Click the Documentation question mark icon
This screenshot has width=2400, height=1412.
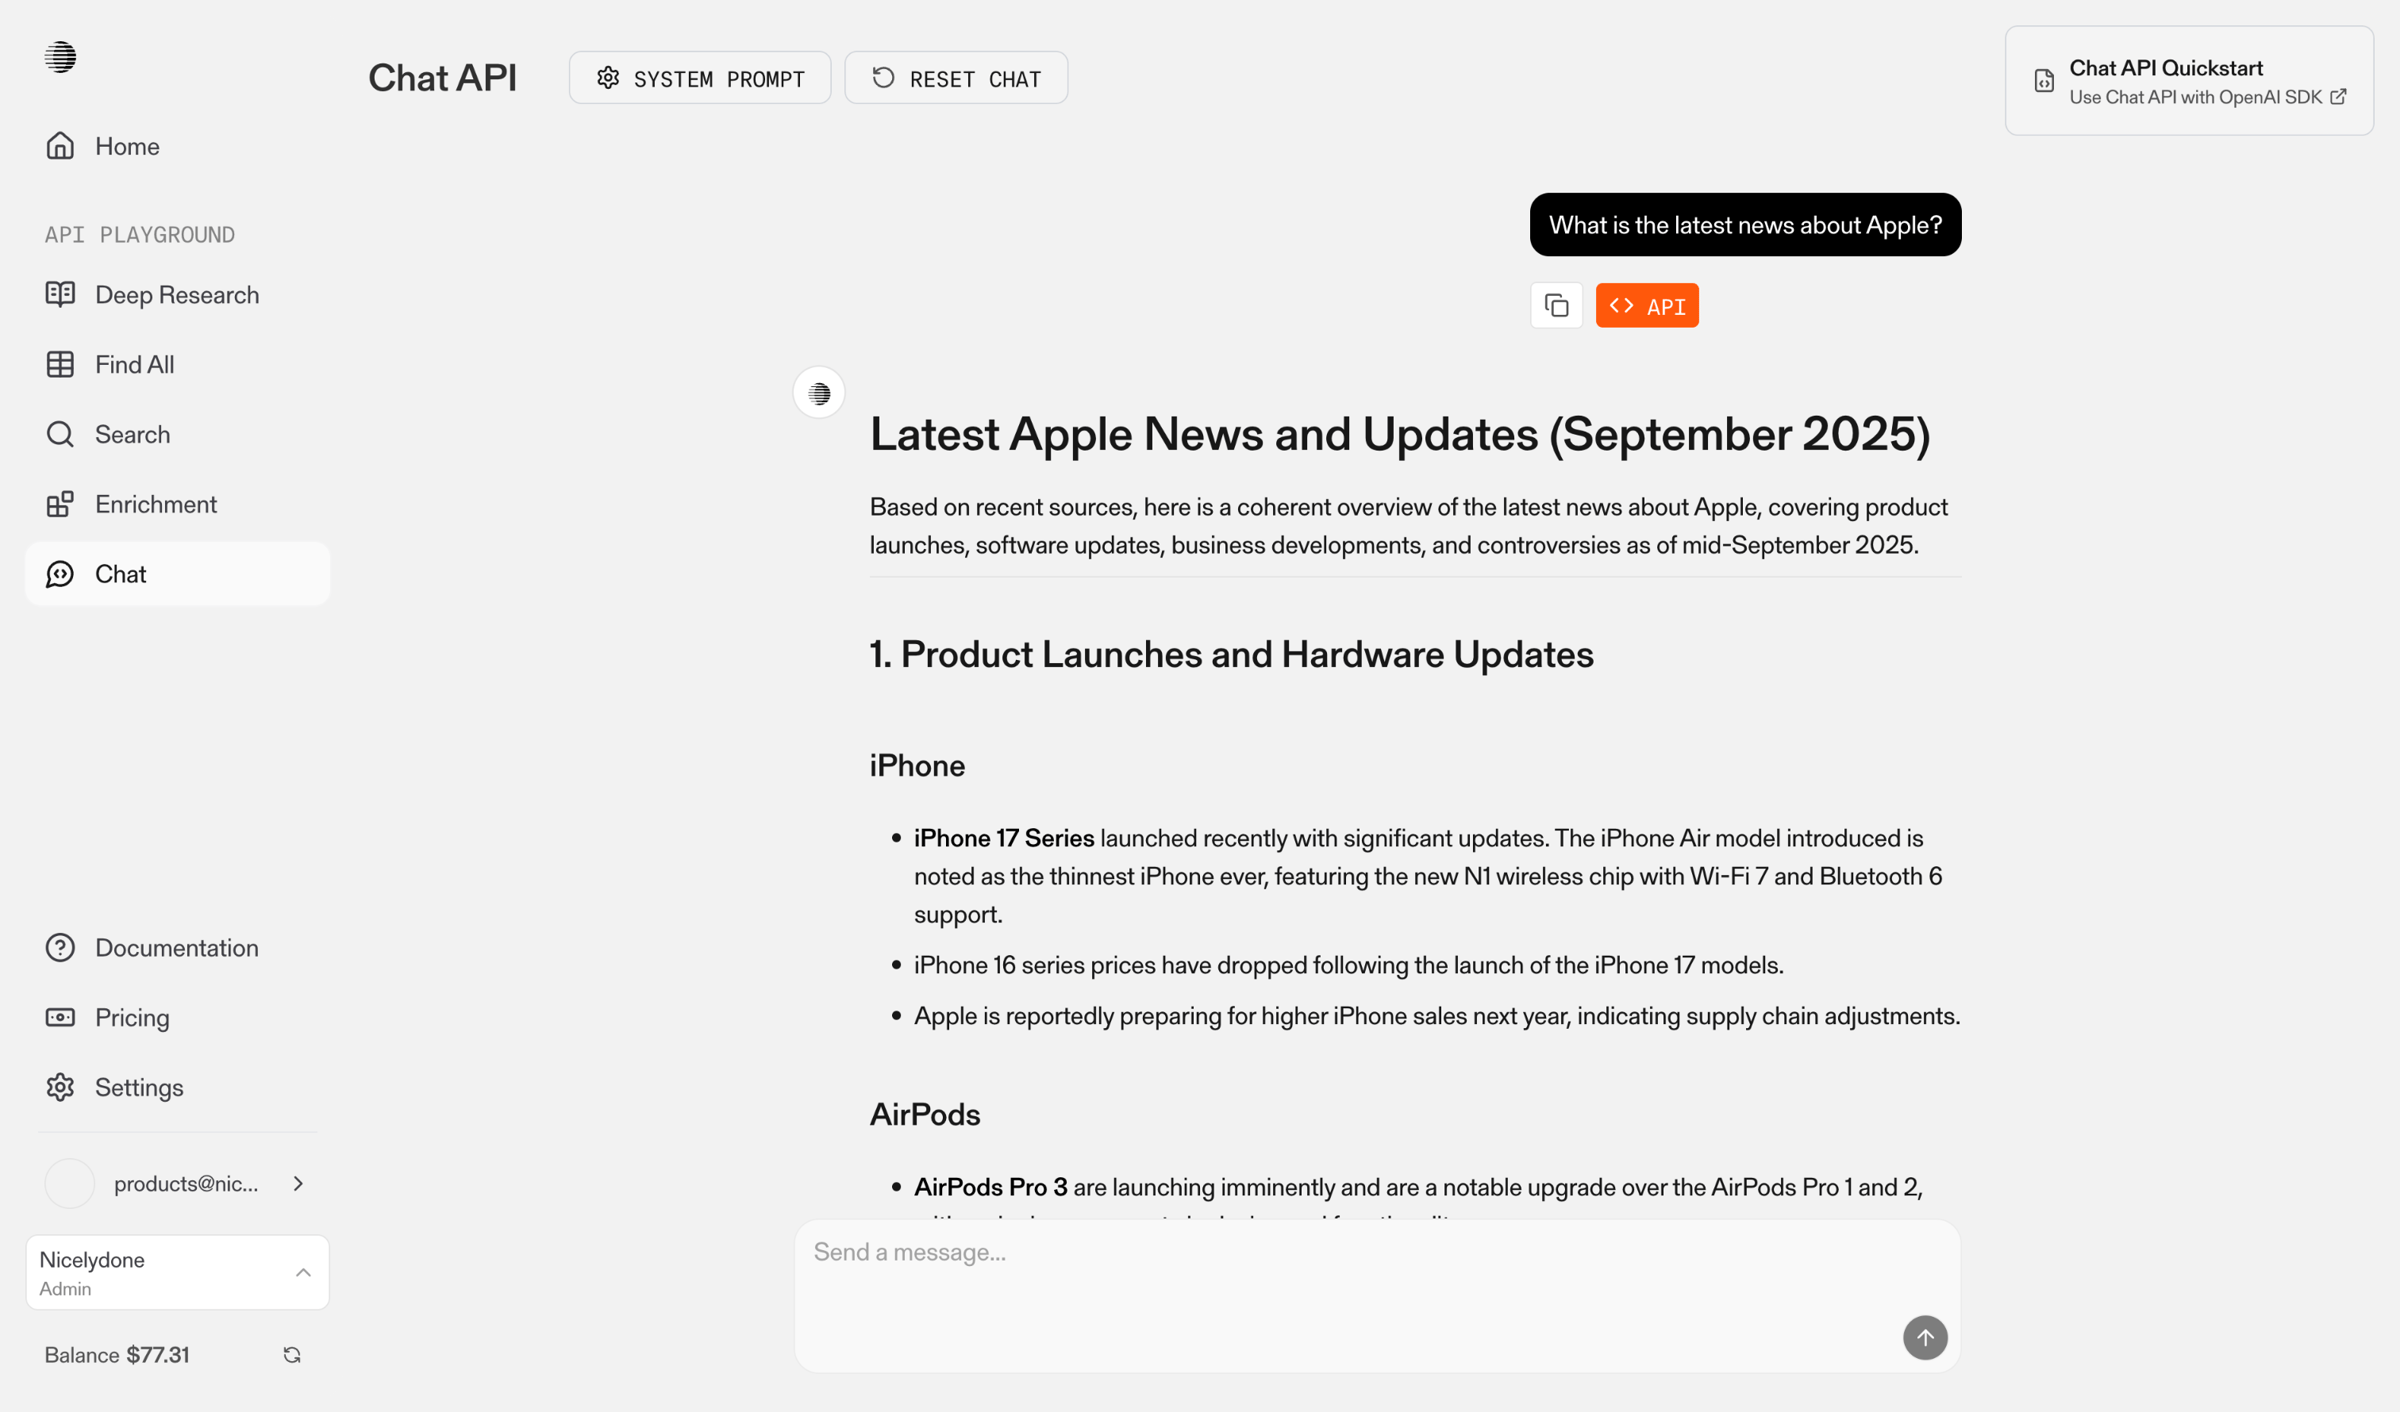click(60, 947)
